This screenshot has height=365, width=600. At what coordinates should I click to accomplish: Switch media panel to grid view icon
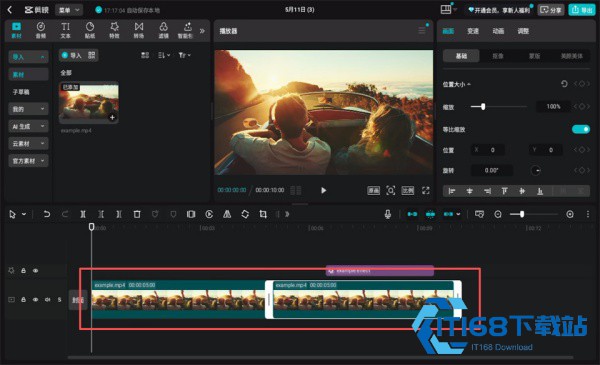[145, 55]
